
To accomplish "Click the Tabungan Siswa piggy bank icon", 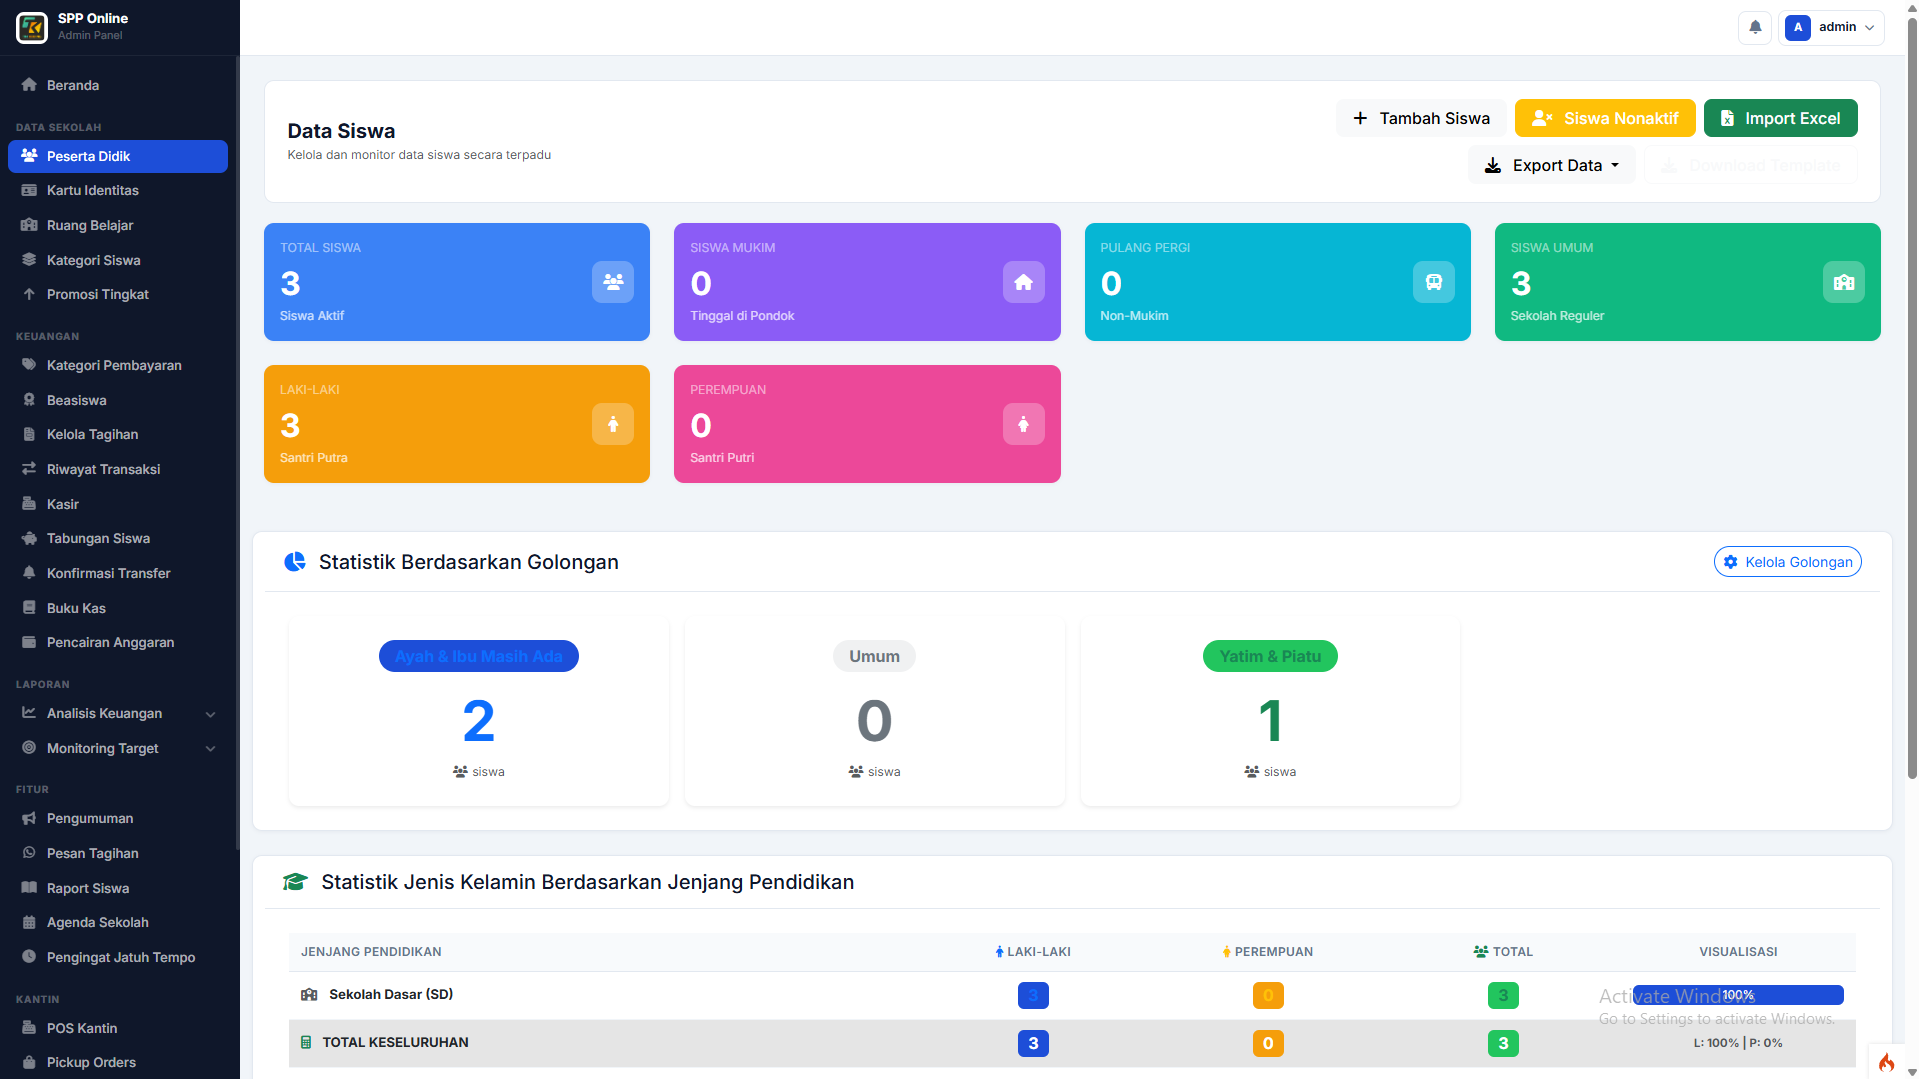I will pyautogui.click(x=29, y=538).
